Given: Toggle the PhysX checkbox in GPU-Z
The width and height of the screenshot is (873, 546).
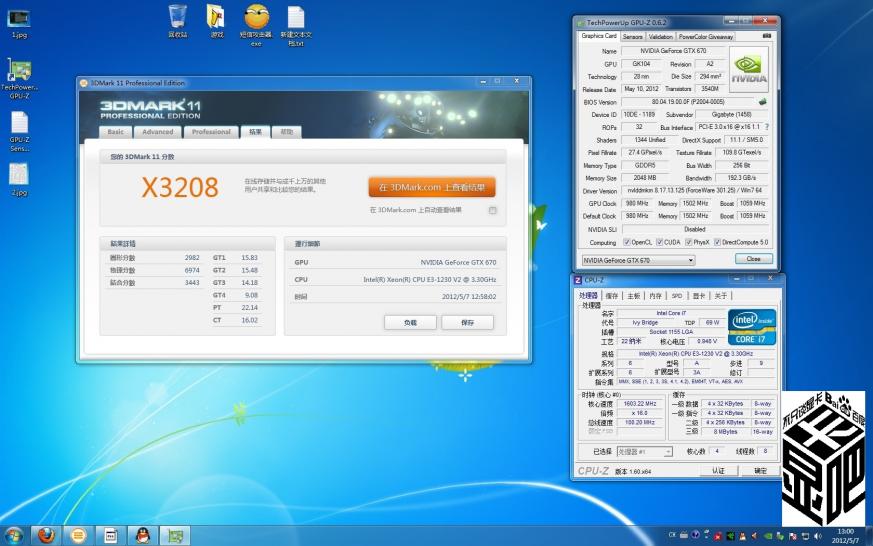Looking at the screenshot, I should coord(689,242).
